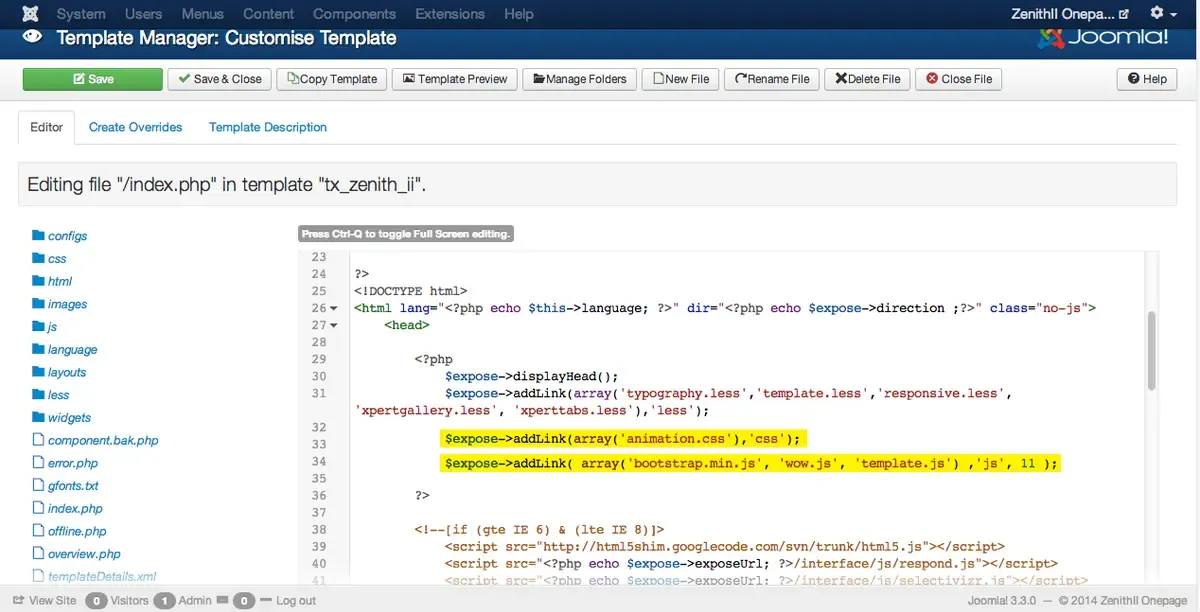Image resolution: width=1200 pixels, height=612 pixels.
Task: Click the eye icon beside Template Manager title
Action: tap(33, 38)
